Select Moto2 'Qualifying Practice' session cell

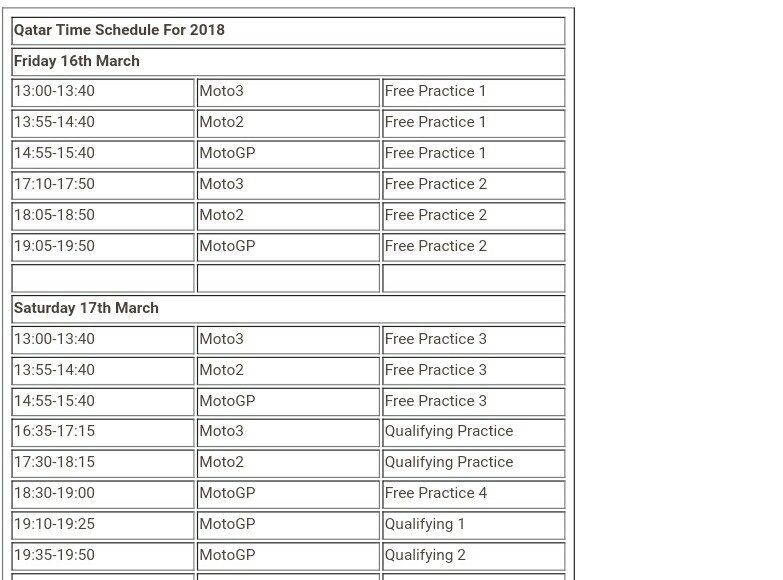(449, 462)
